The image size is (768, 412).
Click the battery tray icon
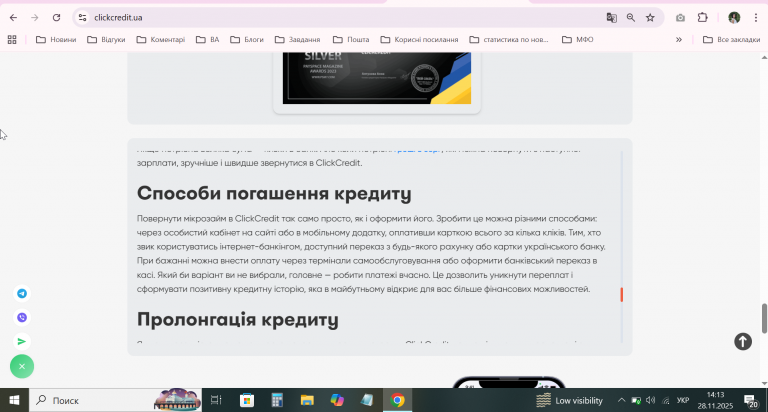pyautogui.click(x=636, y=401)
